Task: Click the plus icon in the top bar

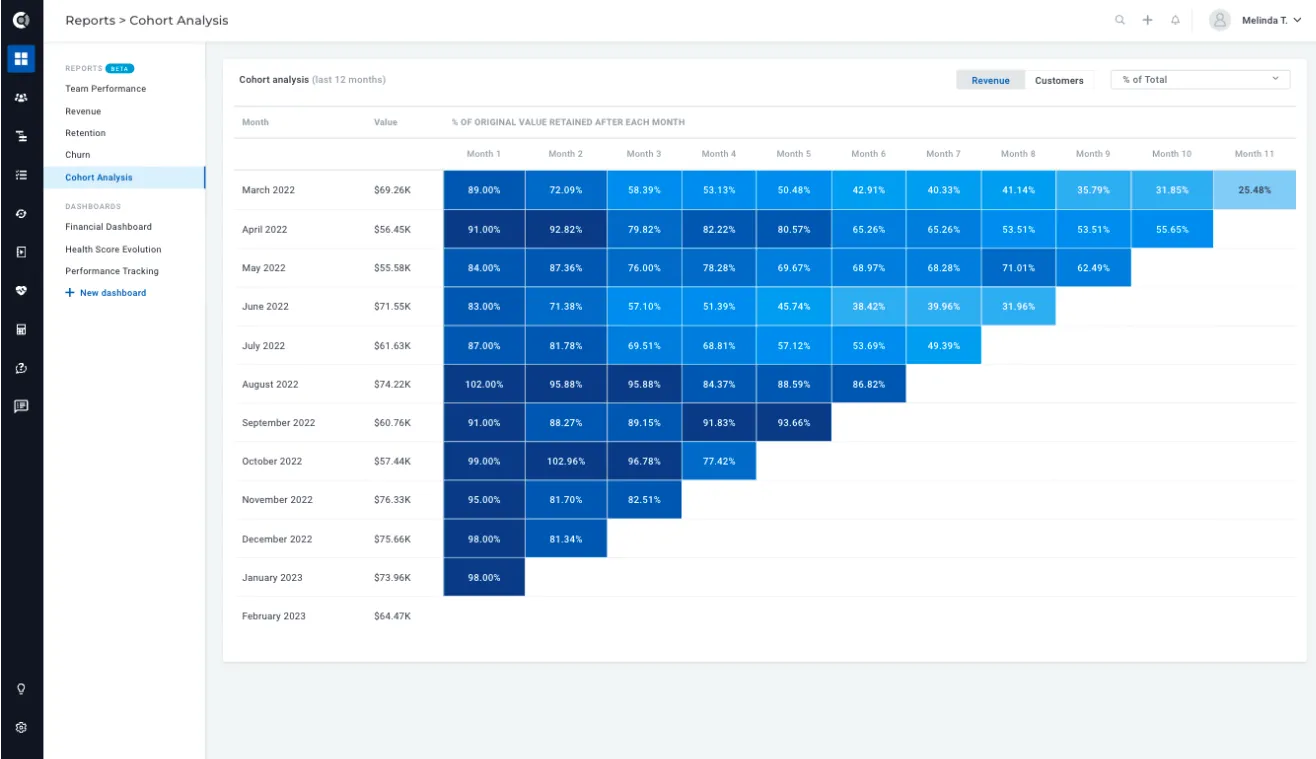Action: tap(1148, 20)
